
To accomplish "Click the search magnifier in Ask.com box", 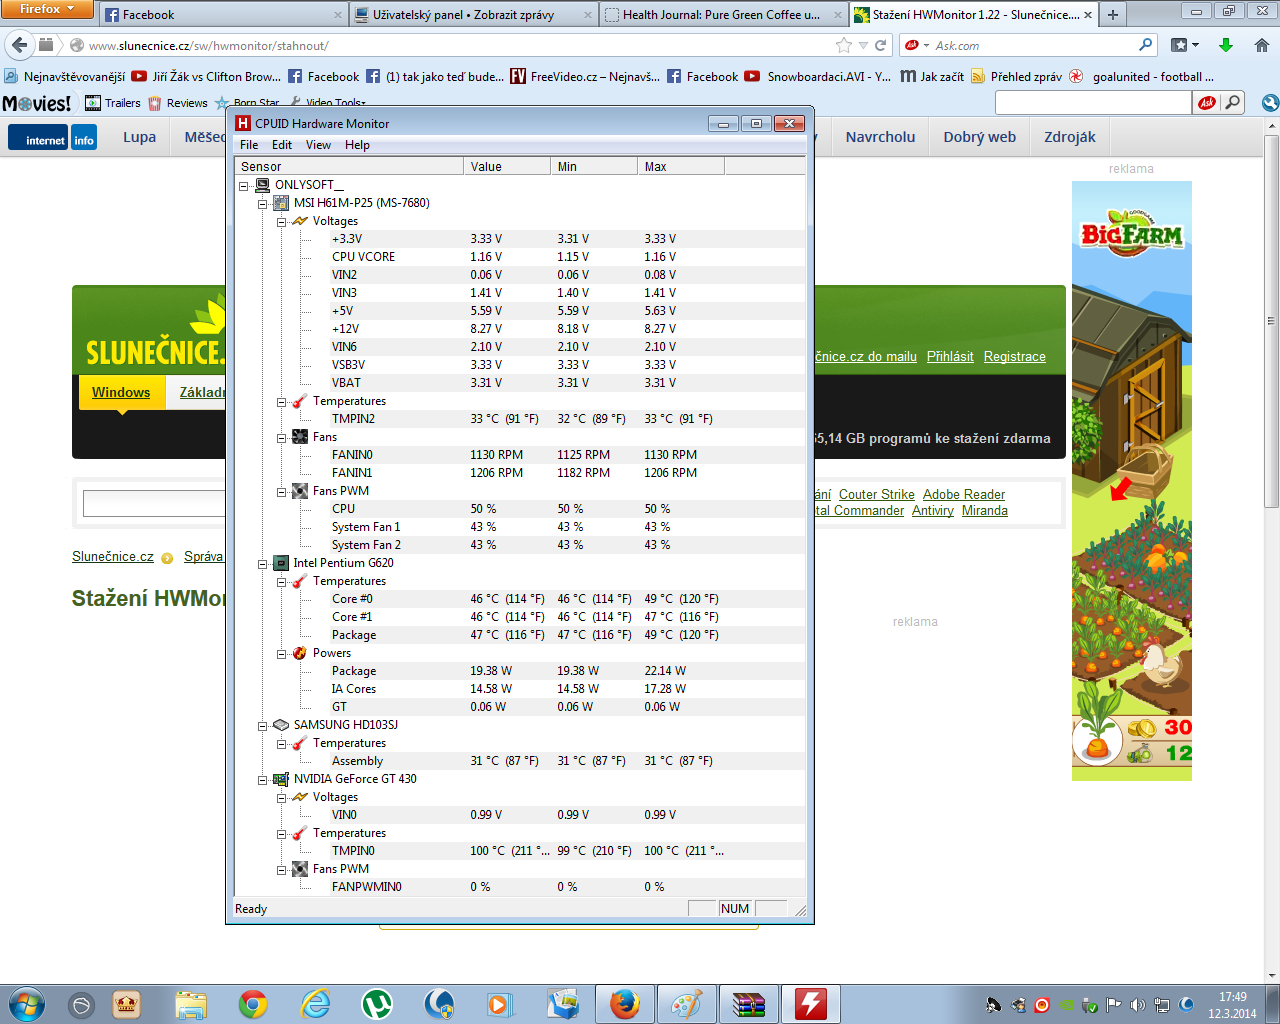I will (x=1146, y=45).
